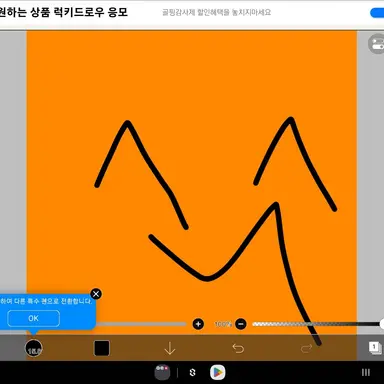Image resolution: width=384 pixels, height=384 pixels.
Task: Increase brush thickness with the plus button
Action: tap(198, 324)
